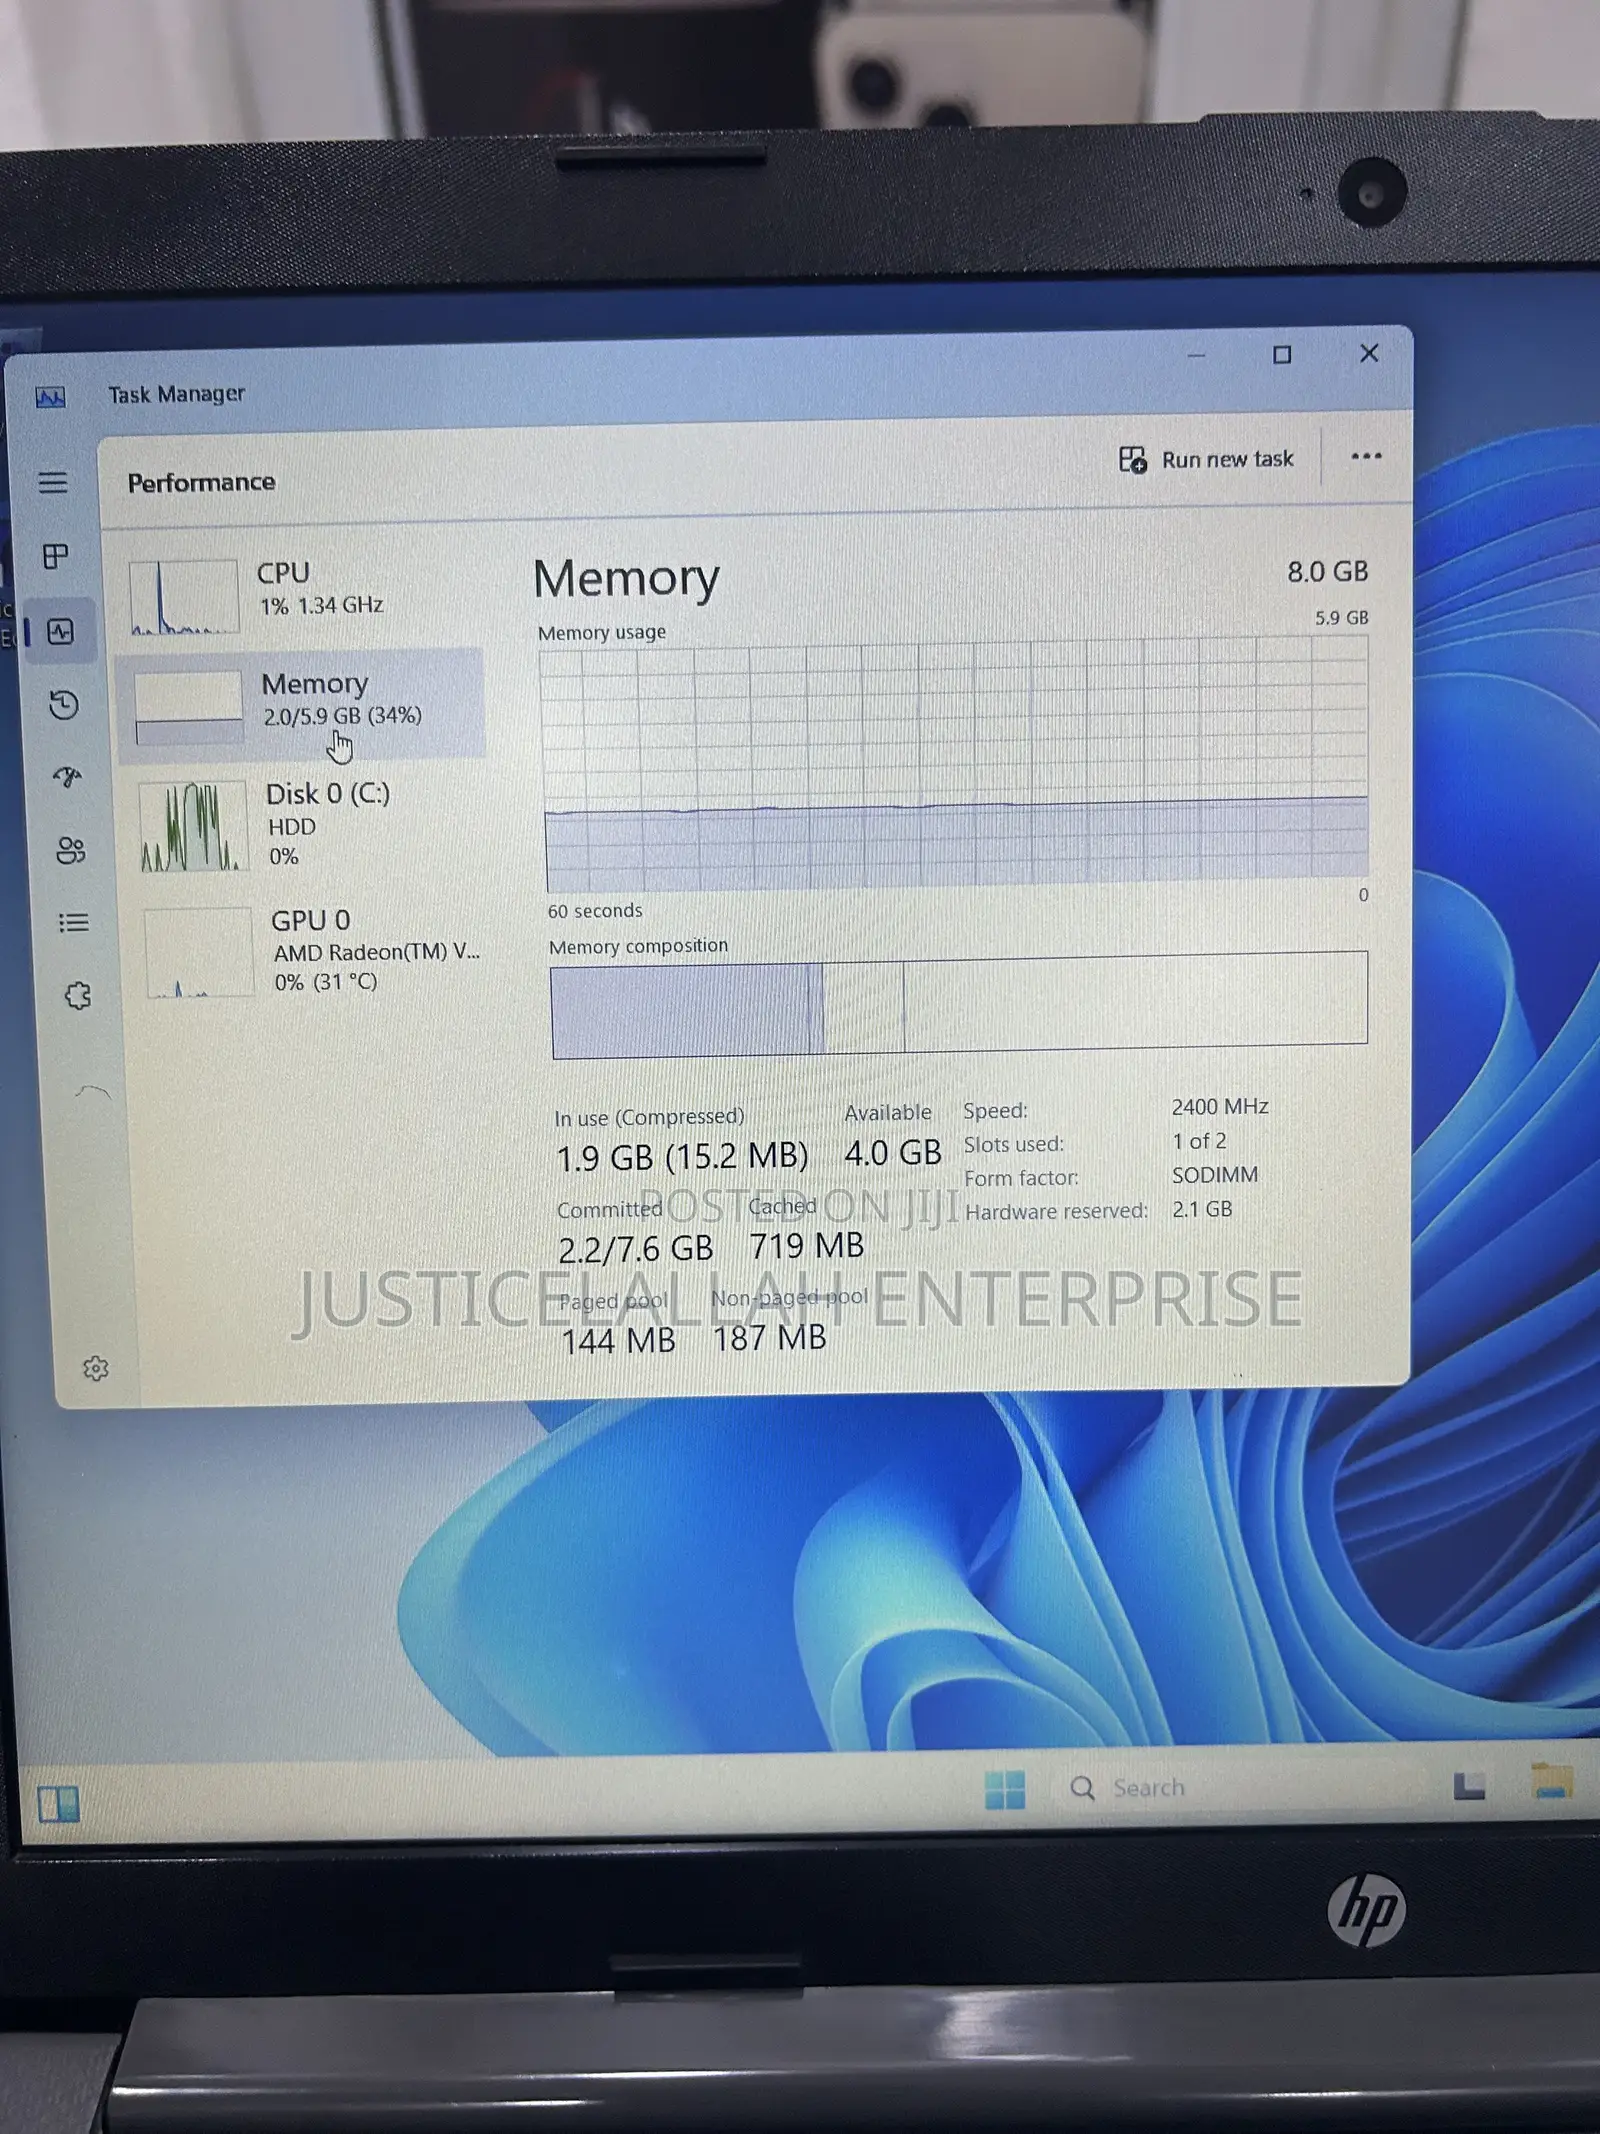Image resolution: width=1600 pixels, height=2134 pixels.
Task: Click the CPU mini graph thumbnail
Action: pyautogui.click(x=184, y=596)
